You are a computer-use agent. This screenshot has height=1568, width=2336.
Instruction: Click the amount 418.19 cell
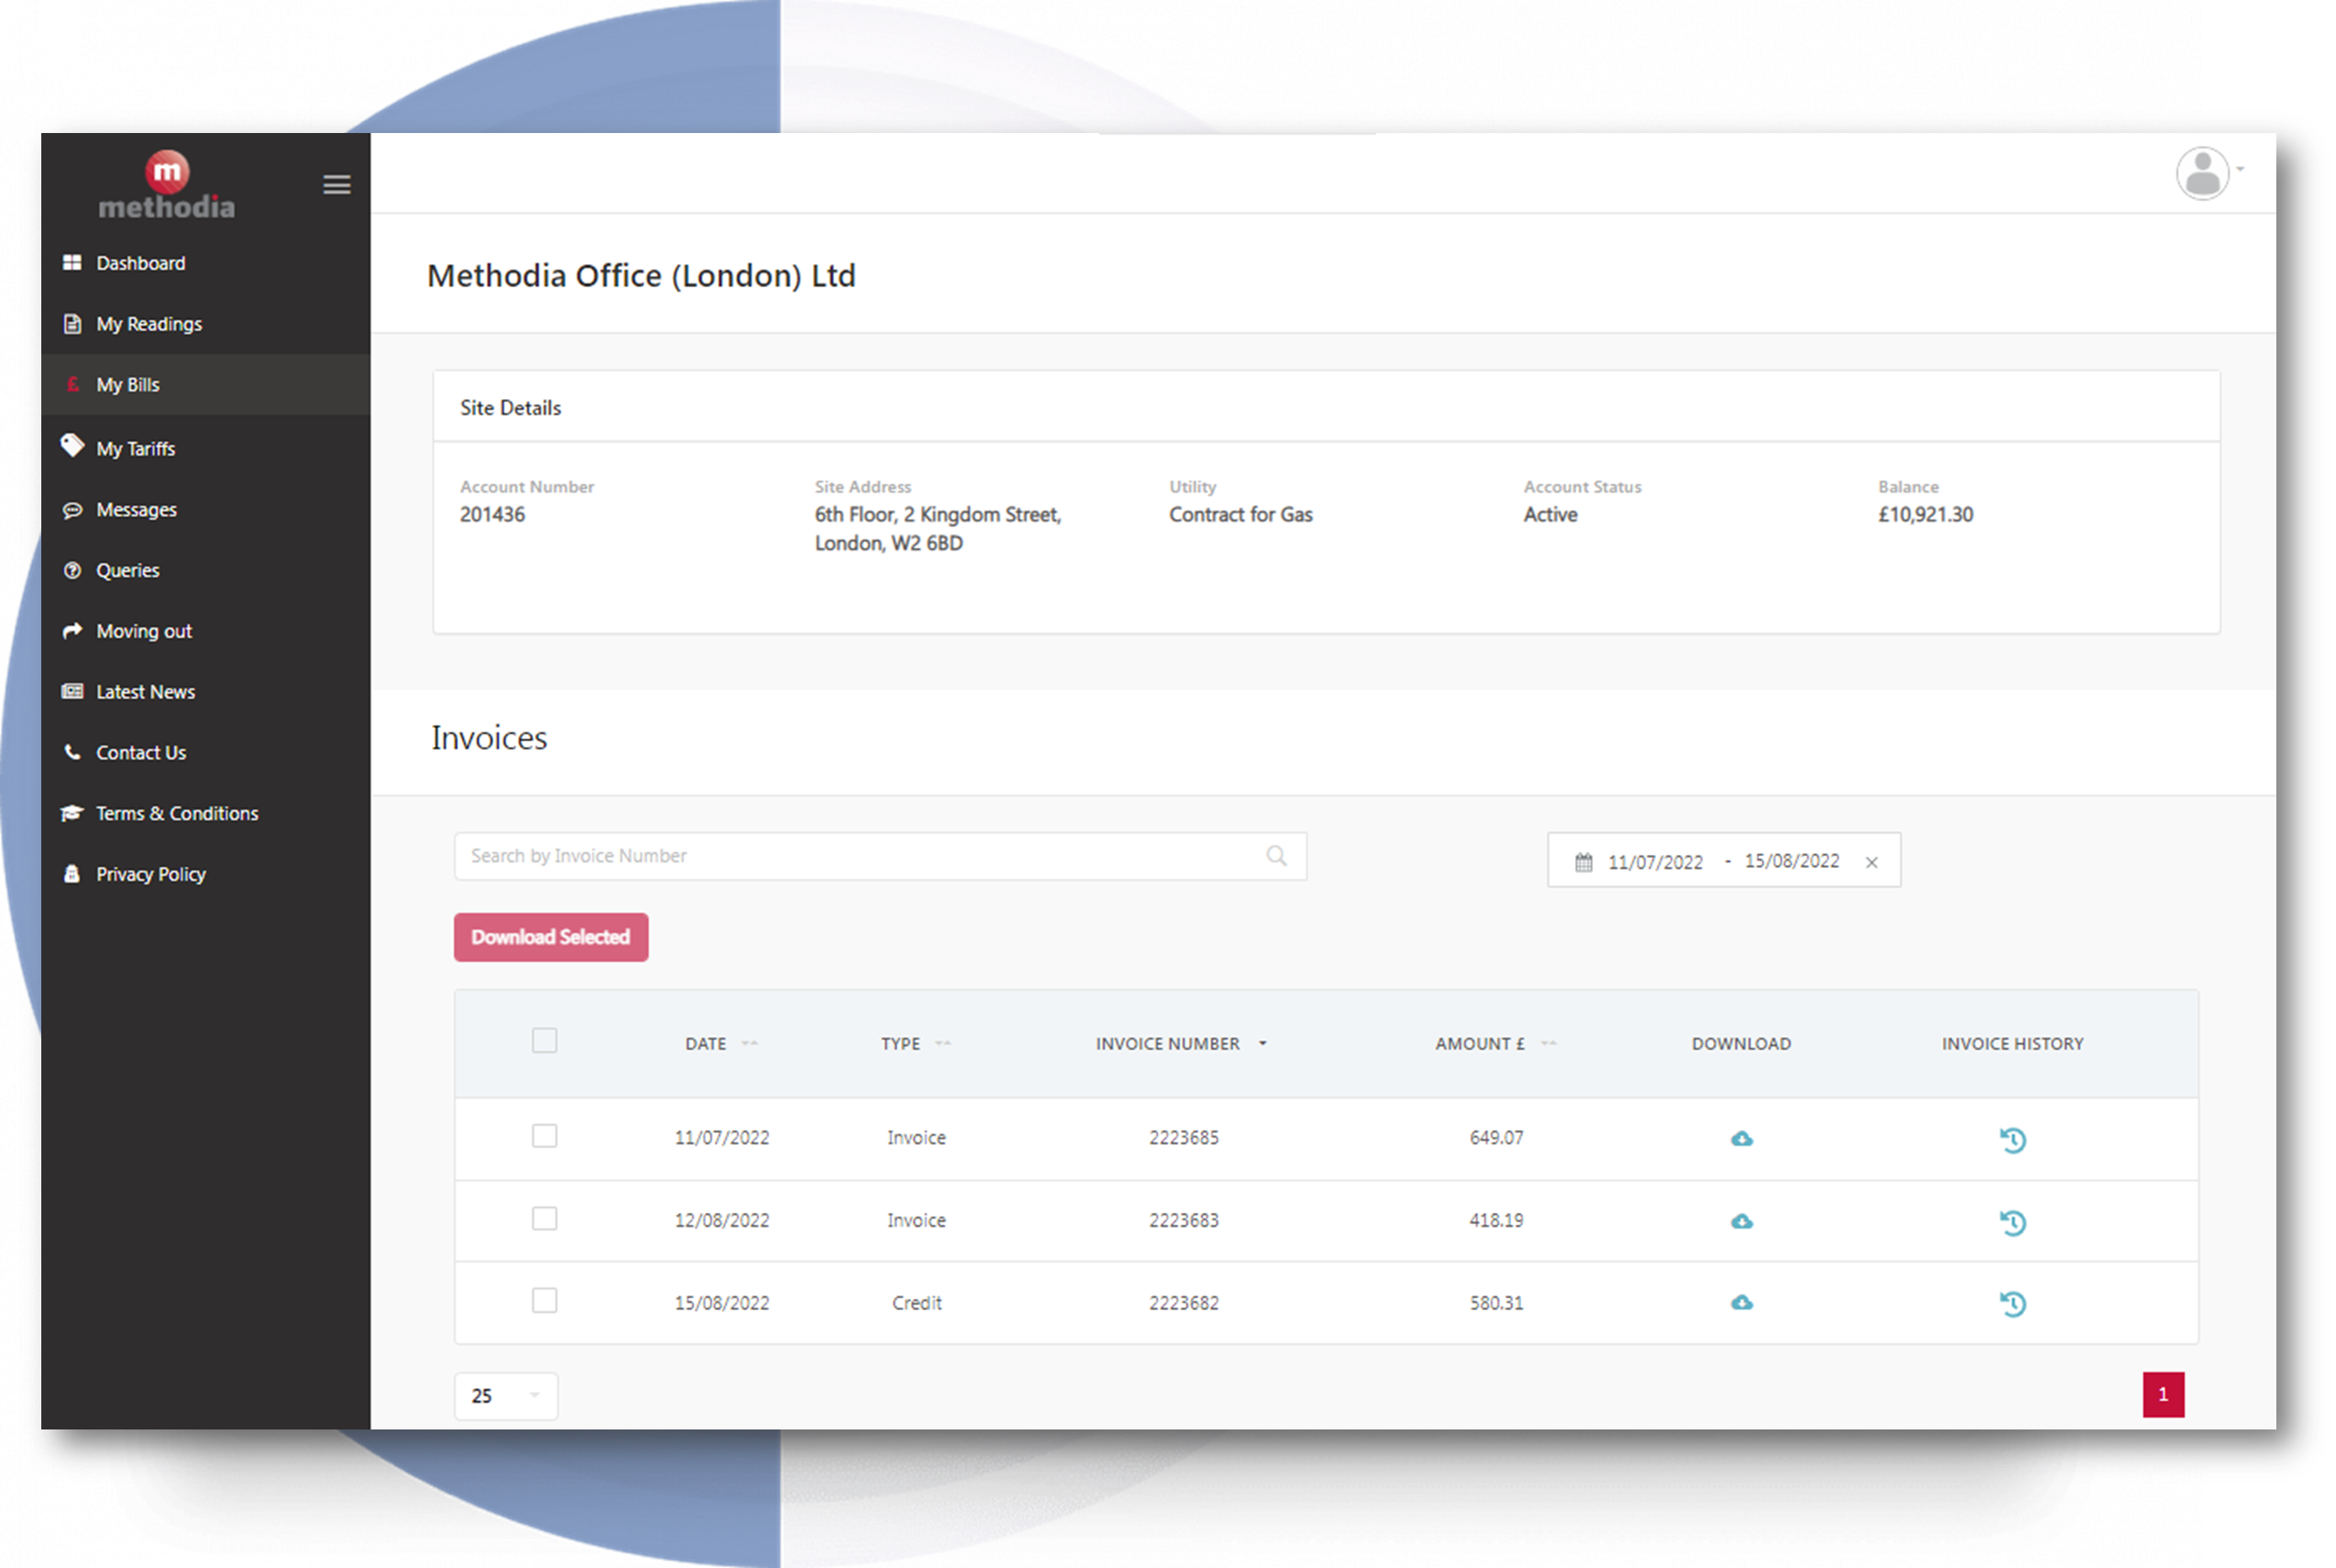click(1496, 1221)
